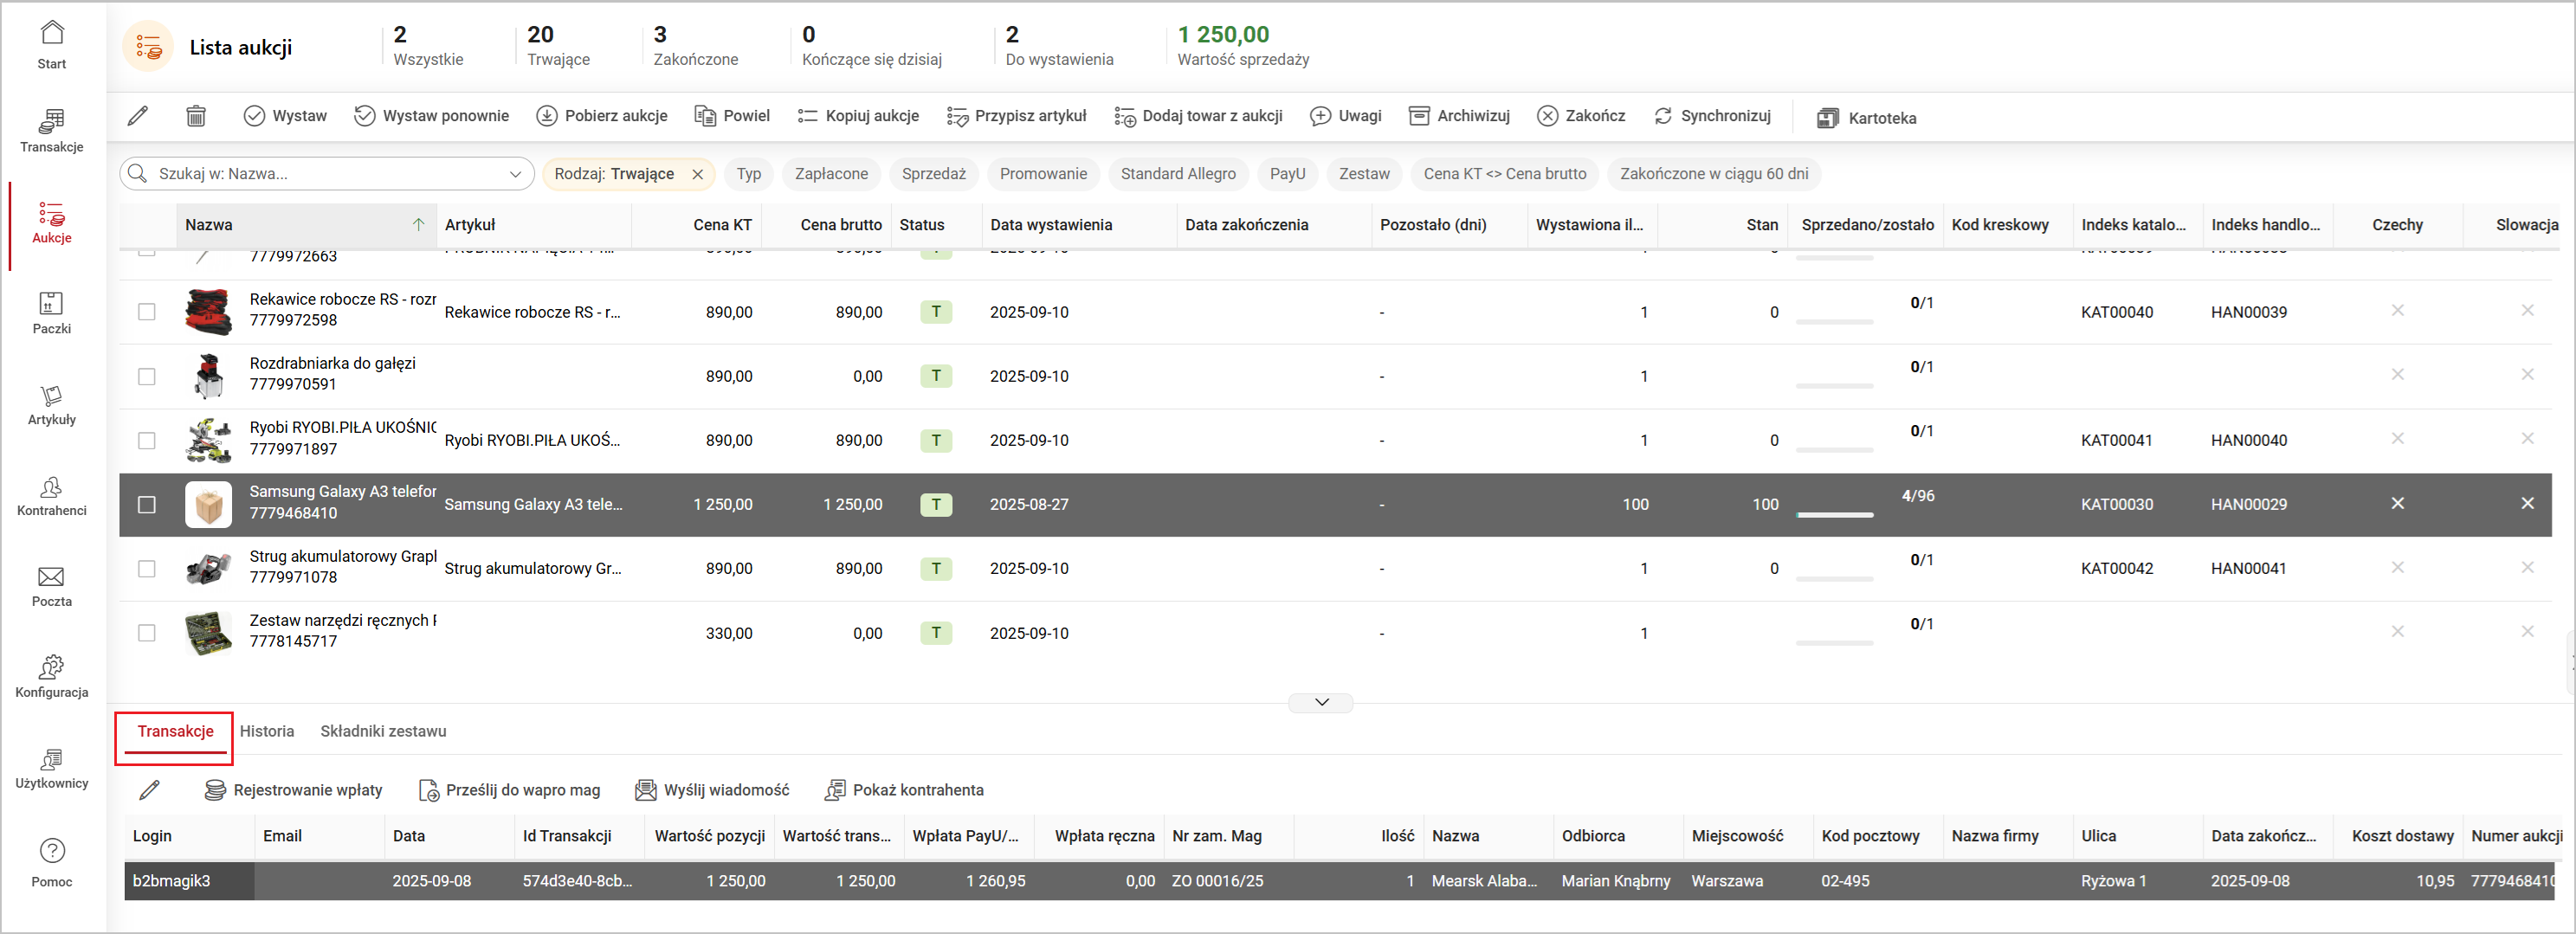Click Archiwizuj in the toolbar
2576x934 pixels.
1459,116
